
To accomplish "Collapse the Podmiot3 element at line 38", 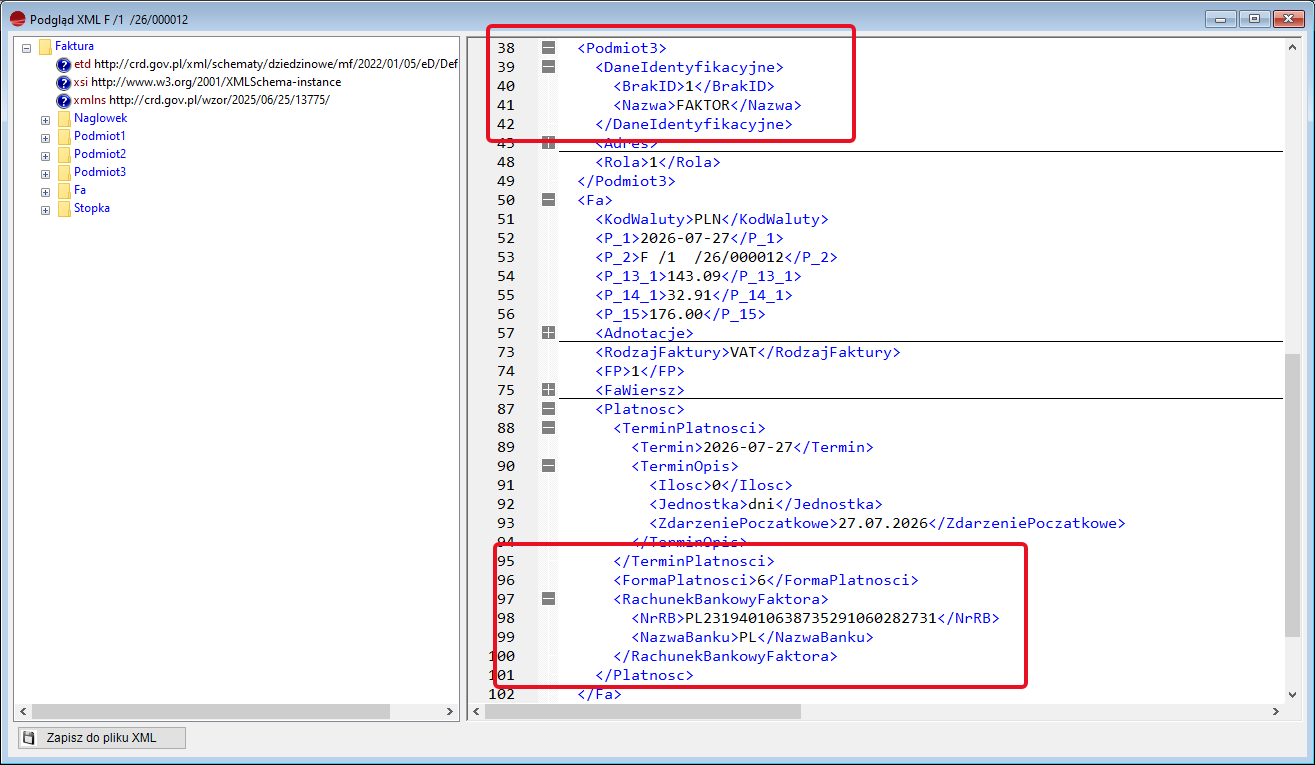I will tap(548, 48).
